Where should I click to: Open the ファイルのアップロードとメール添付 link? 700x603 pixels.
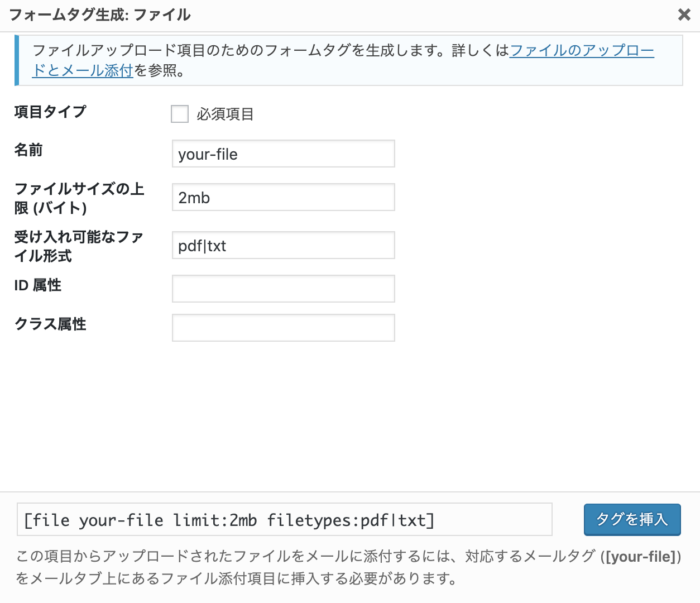[x=581, y=49]
